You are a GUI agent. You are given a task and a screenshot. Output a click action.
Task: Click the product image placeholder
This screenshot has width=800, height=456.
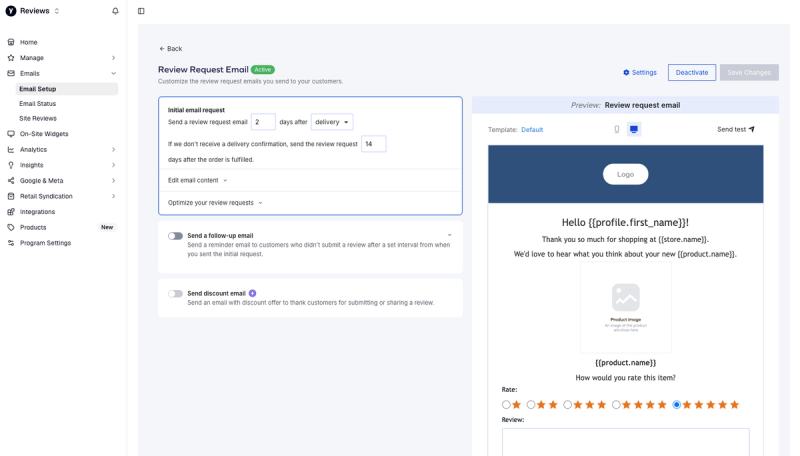[x=626, y=307]
